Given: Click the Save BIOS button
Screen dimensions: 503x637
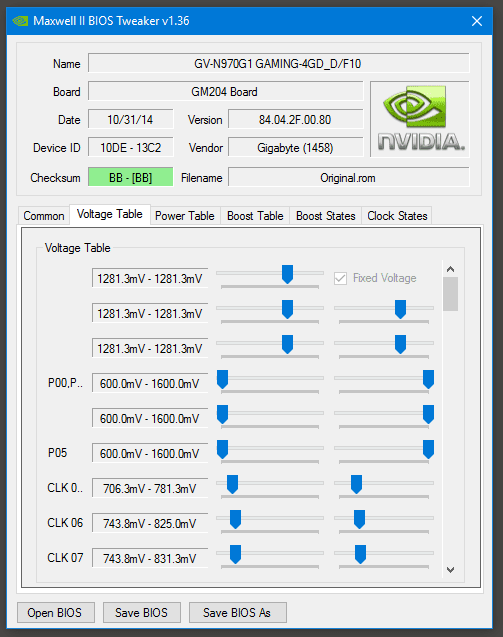Looking at the screenshot, I should coord(141,612).
